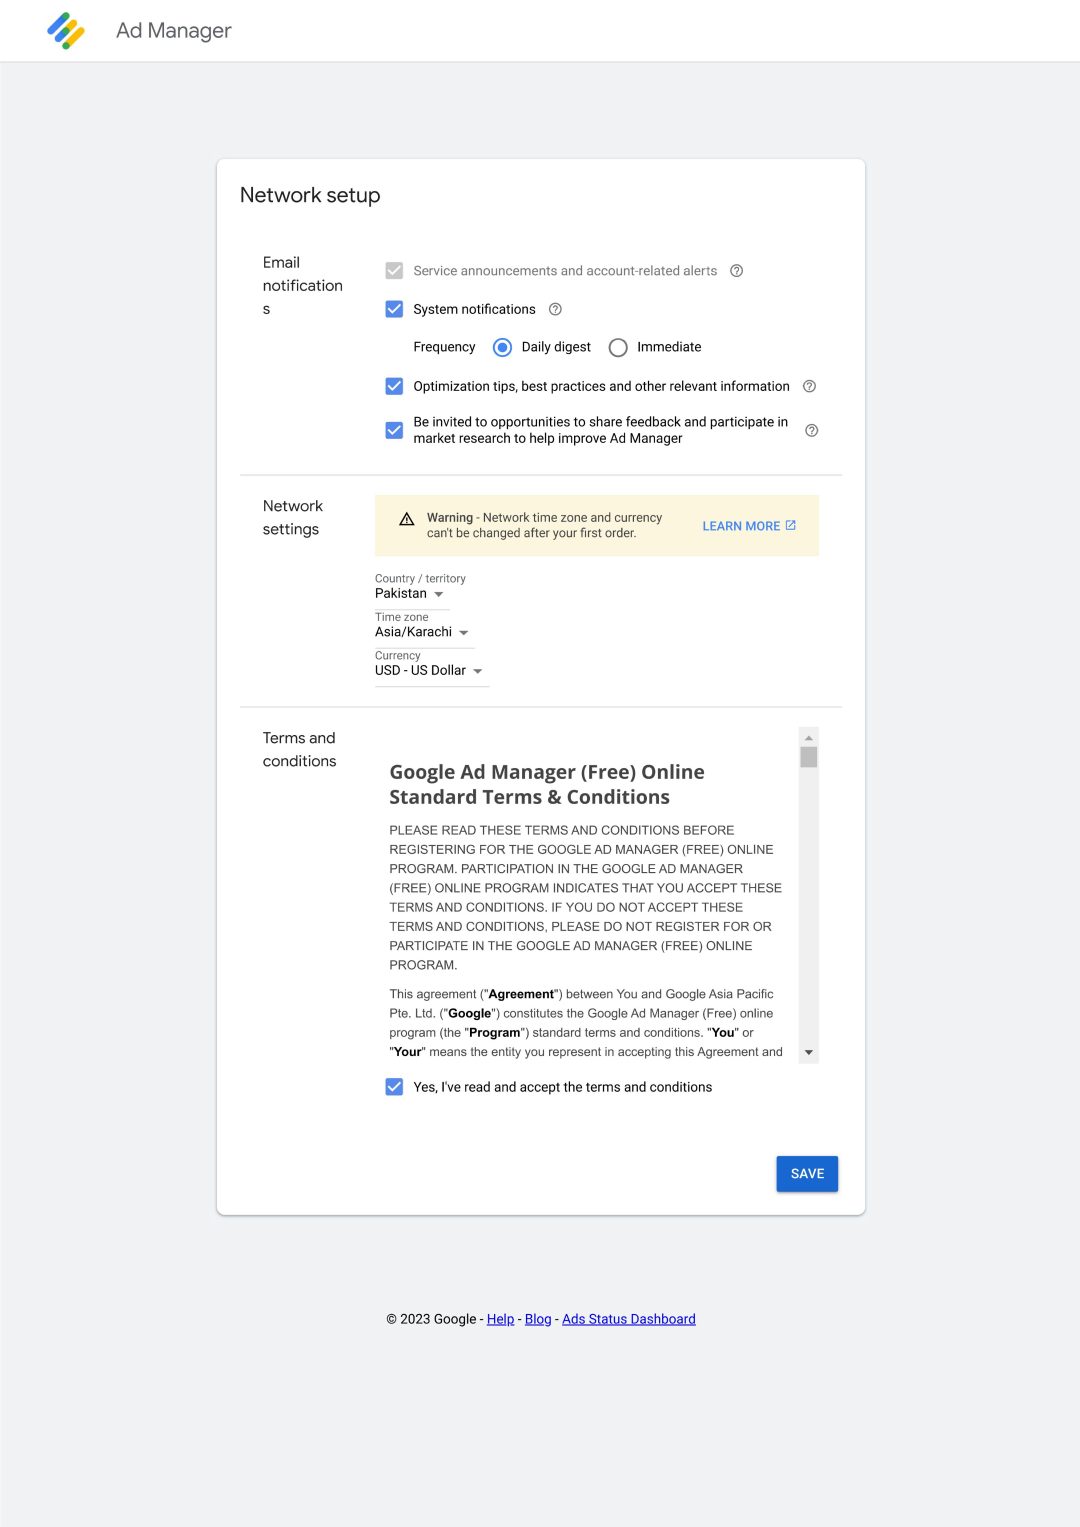The width and height of the screenshot is (1080, 1527).
Task: Click the scrollbar down arrow in terms box
Action: pyautogui.click(x=808, y=1052)
